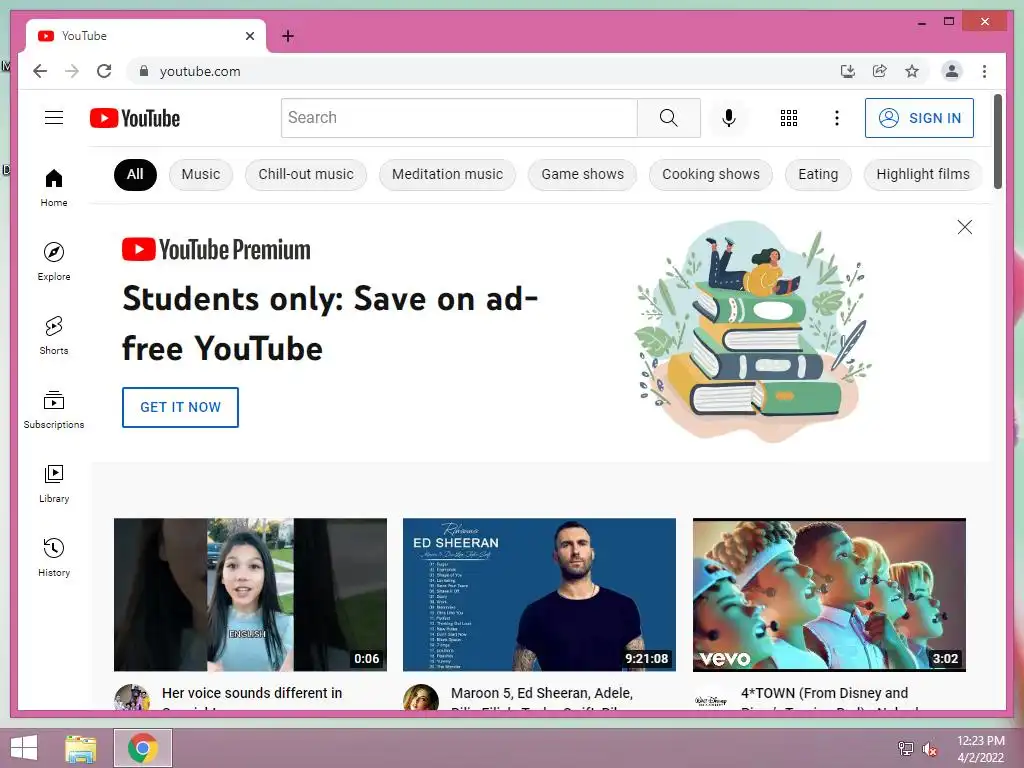This screenshot has width=1024, height=768.
Task: Filter by Cooking shows chip
Action: pyautogui.click(x=711, y=174)
